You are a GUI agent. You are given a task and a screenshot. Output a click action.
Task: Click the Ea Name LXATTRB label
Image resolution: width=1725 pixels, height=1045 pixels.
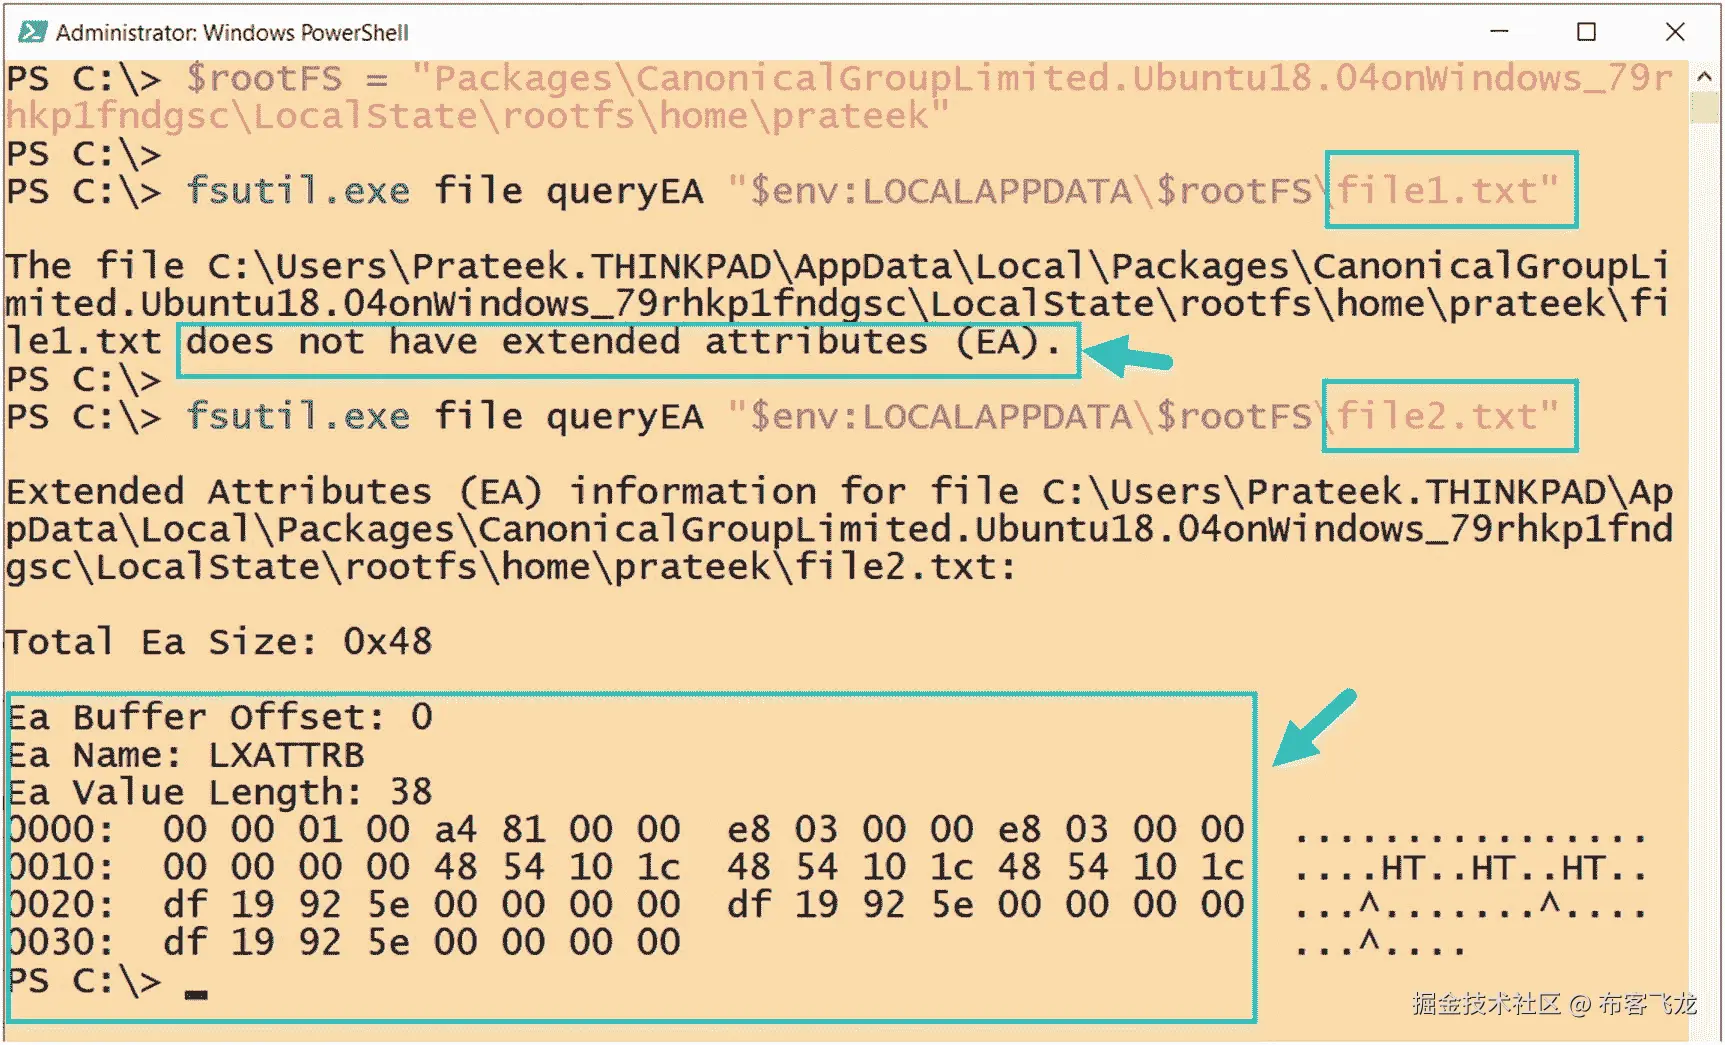(185, 754)
